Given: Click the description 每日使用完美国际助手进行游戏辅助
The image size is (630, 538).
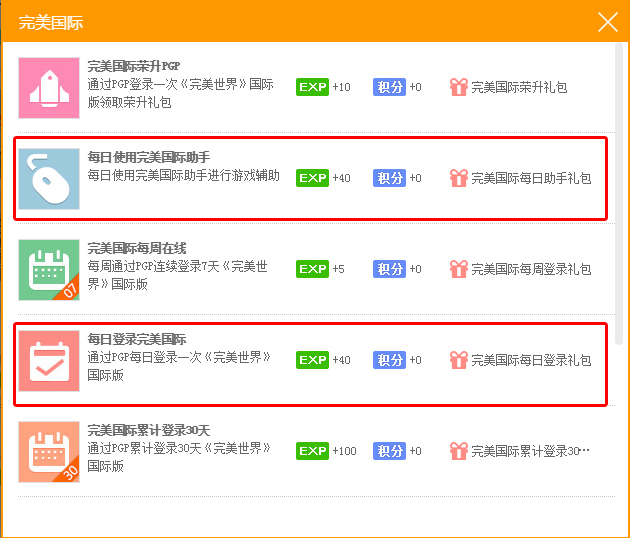Looking at the screenshot, I should click(184, 176).
